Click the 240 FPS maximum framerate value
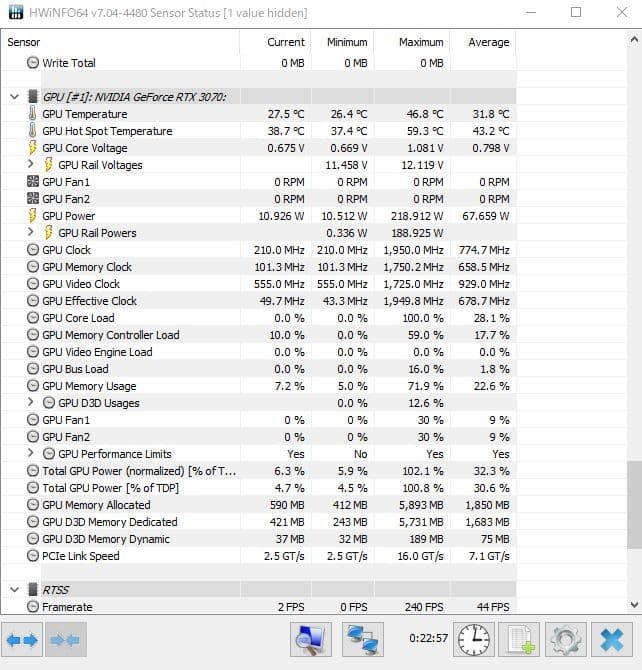Screen dimensions: 642x670 tap(424, 607)
